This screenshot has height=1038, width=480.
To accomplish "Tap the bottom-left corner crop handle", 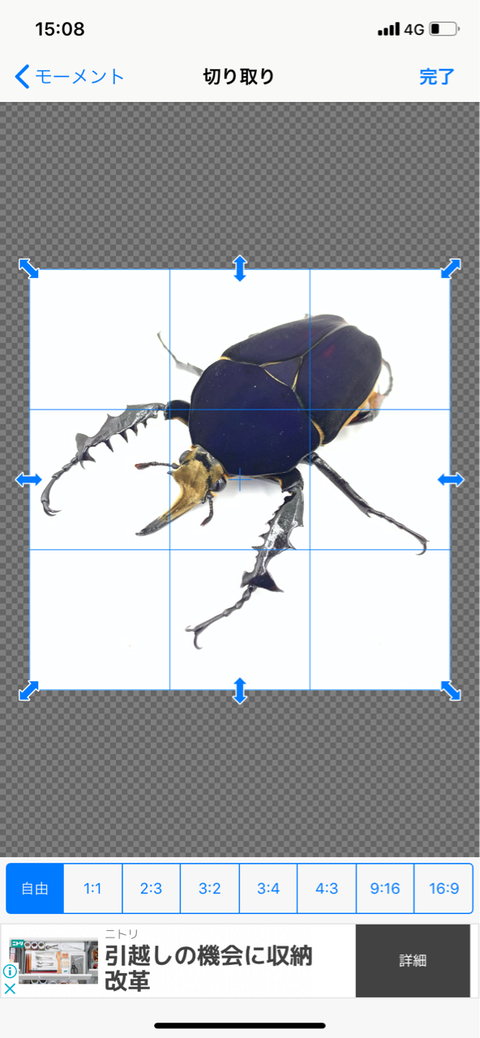I will (28, 690).
